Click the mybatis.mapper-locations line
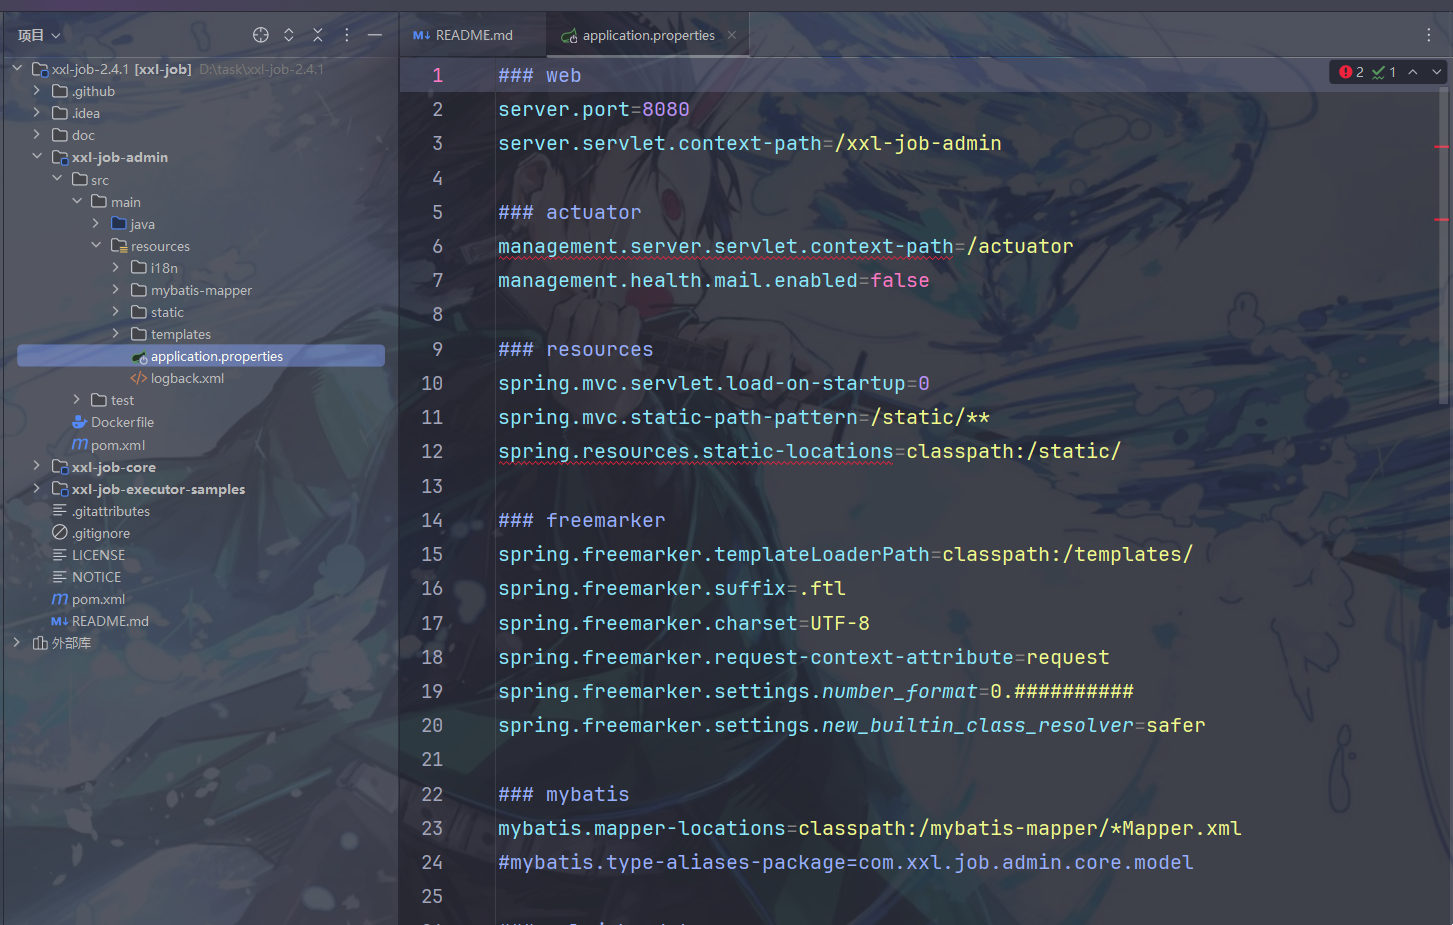 tap(870, 828)
